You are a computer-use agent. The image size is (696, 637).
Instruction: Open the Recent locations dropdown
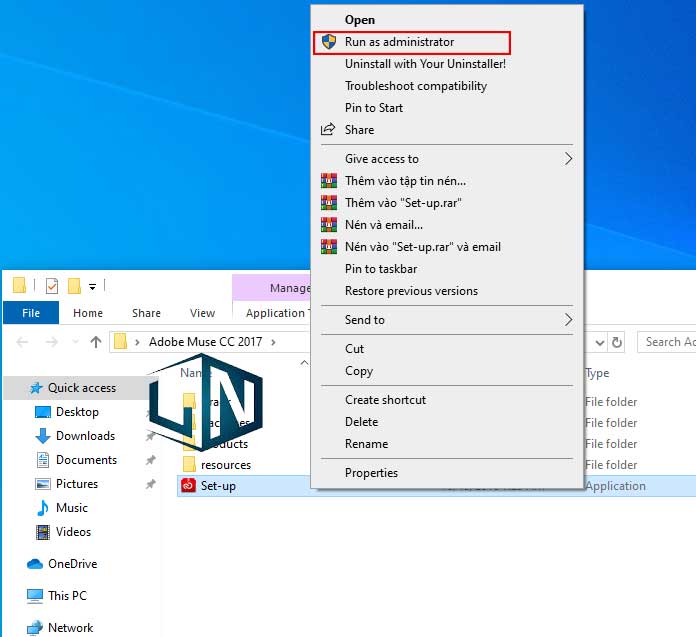tap(75, 342)
